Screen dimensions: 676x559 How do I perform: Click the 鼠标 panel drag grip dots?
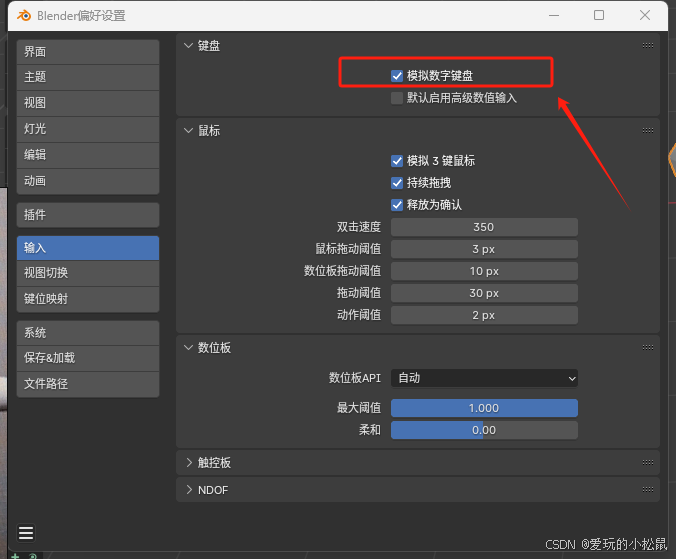pyautogui.click(x=648, y=130)
